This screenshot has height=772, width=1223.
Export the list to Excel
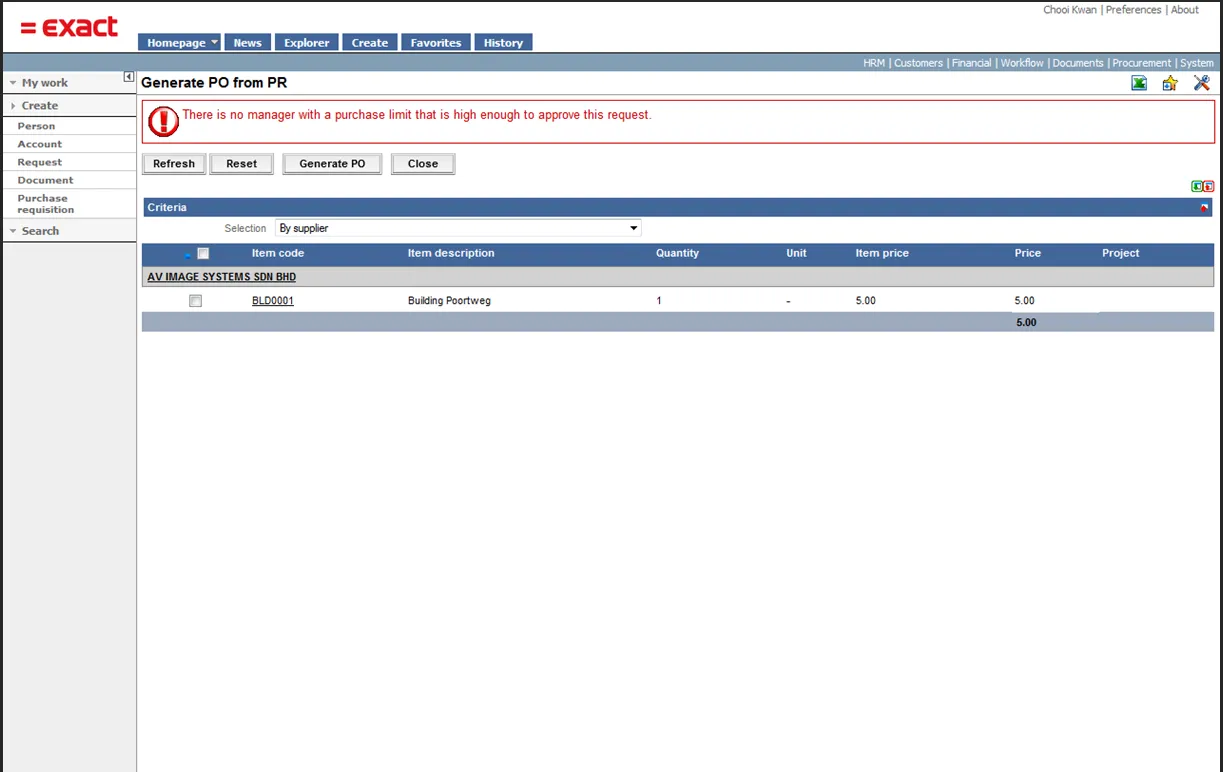pyautogui.click(x=1139, y=84)
